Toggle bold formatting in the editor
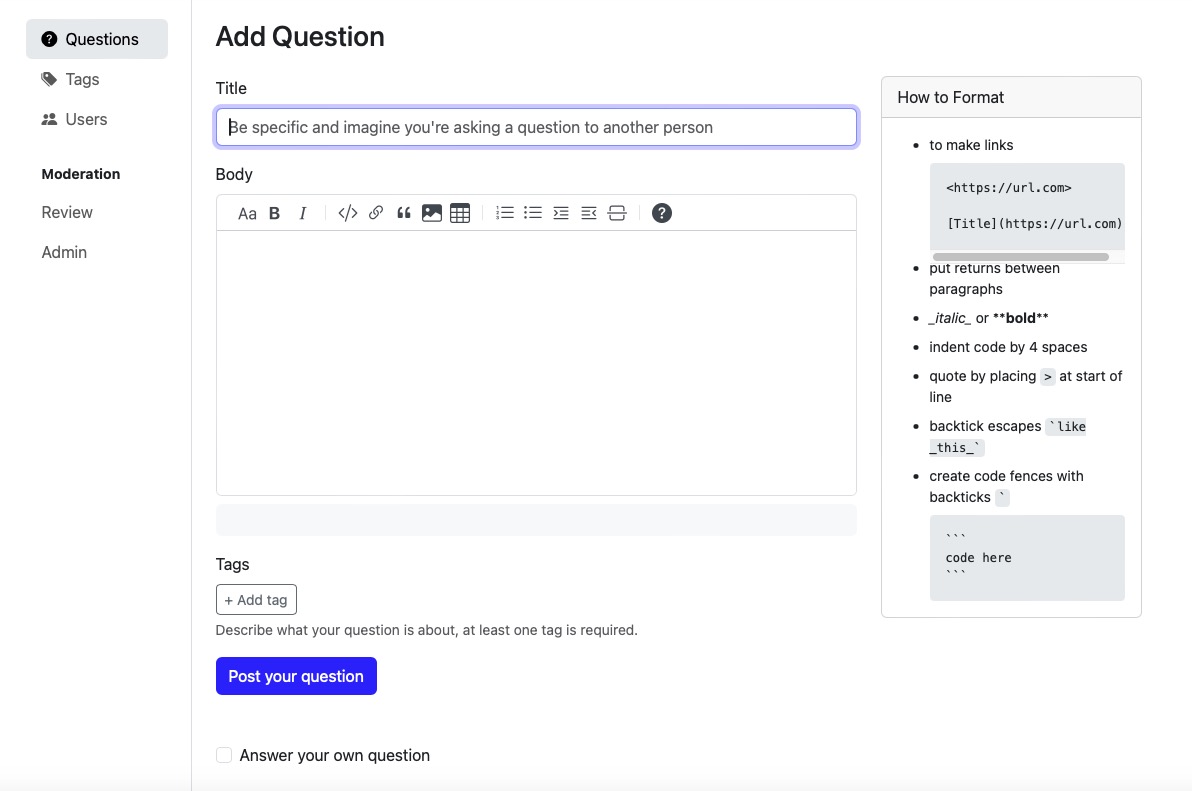1192x791 pixels. 274,212
